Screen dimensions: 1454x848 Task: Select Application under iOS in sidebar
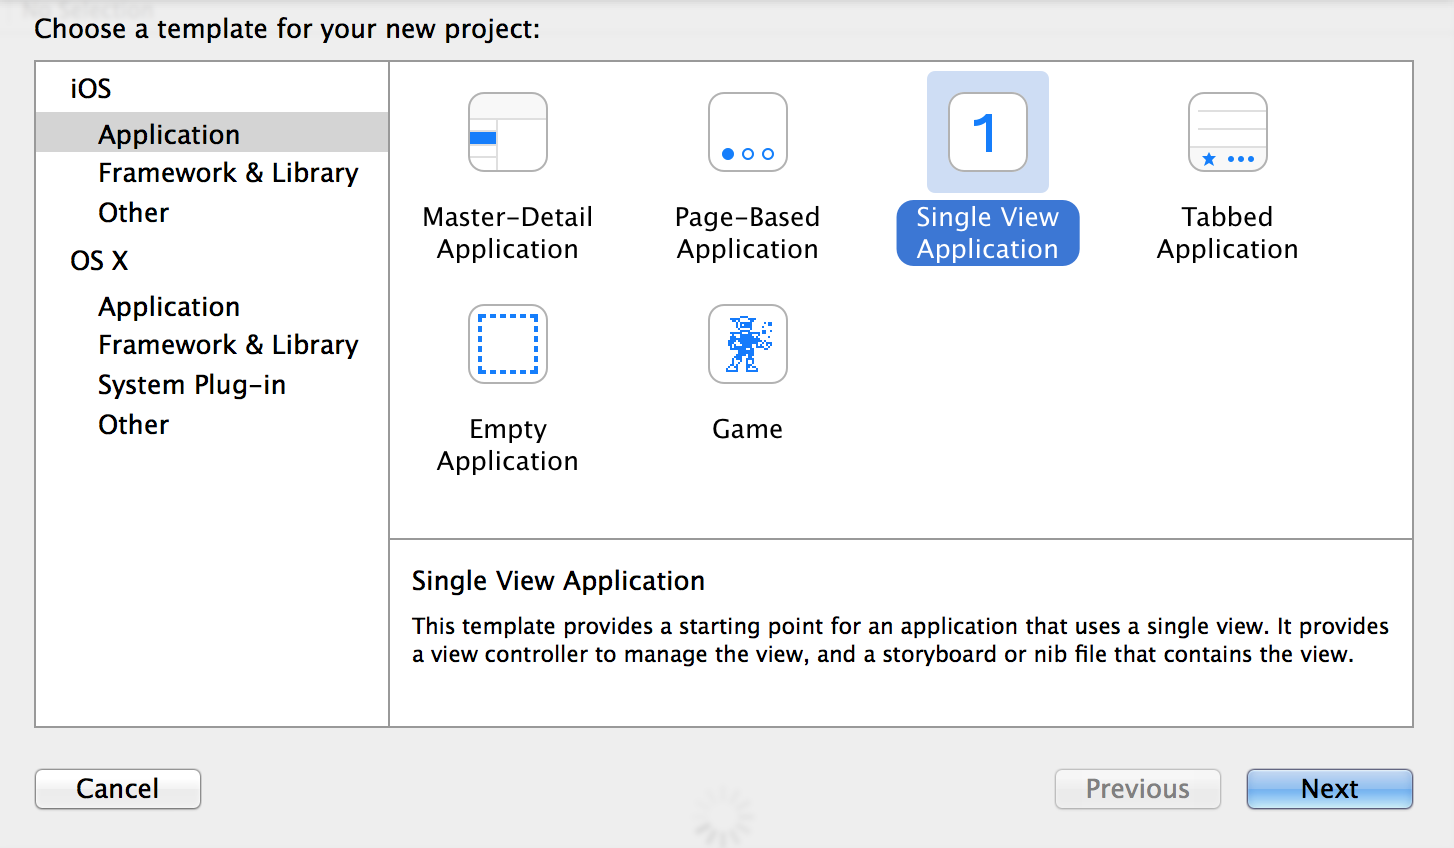pos(169,134)
